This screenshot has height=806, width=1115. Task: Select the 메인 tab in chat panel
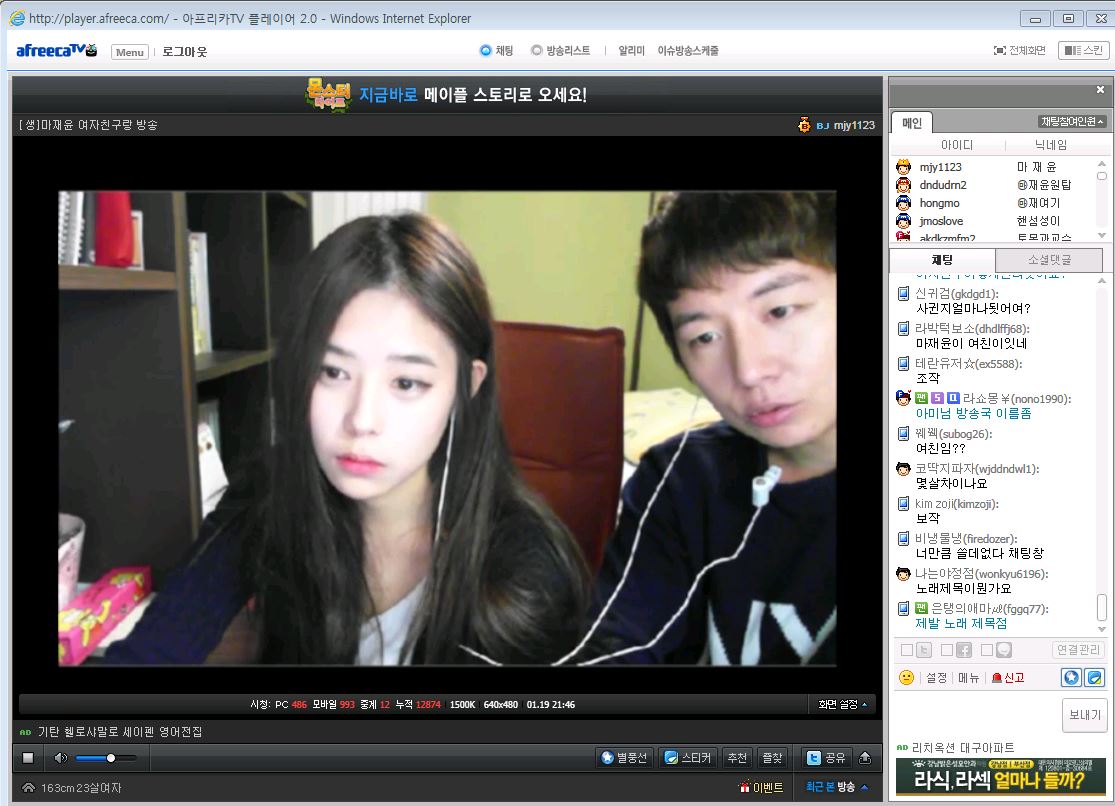click(912, 122)
